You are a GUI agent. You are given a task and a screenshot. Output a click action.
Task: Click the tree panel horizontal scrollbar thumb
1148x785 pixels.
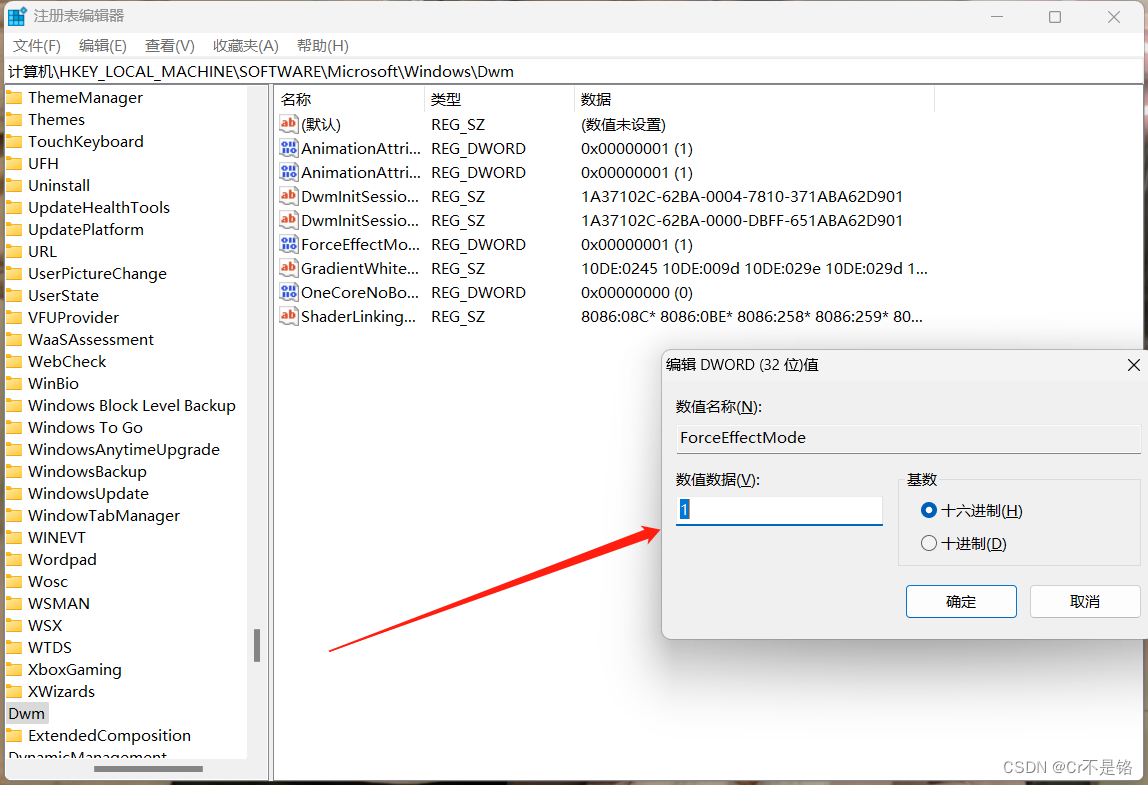coord(148,769)
